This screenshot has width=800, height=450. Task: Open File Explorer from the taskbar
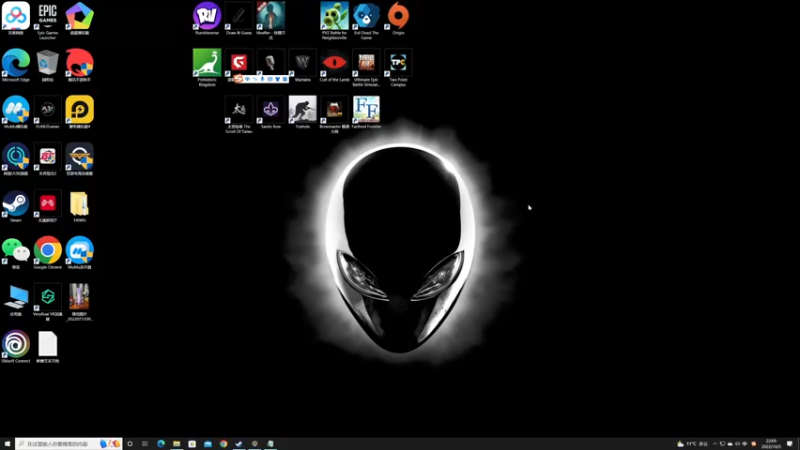(x=177, y=444)
